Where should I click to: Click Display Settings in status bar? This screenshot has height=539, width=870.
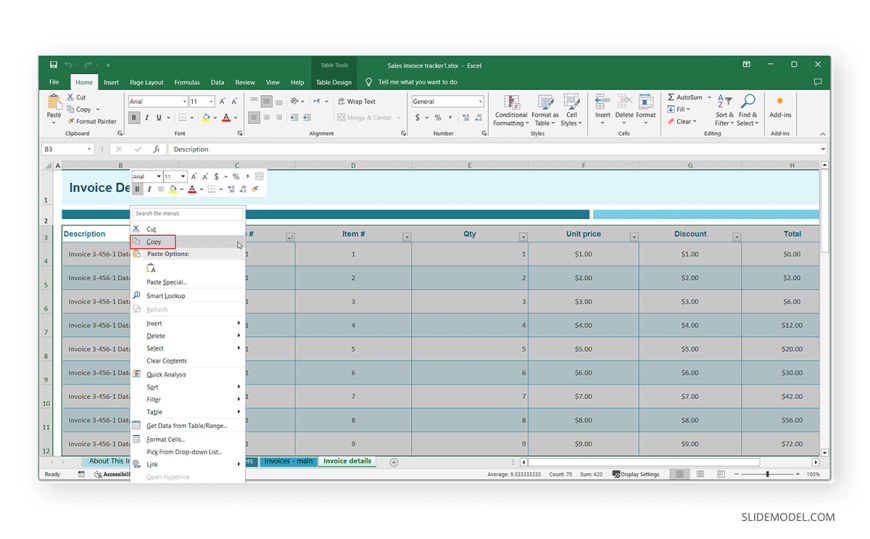[636, 475]
